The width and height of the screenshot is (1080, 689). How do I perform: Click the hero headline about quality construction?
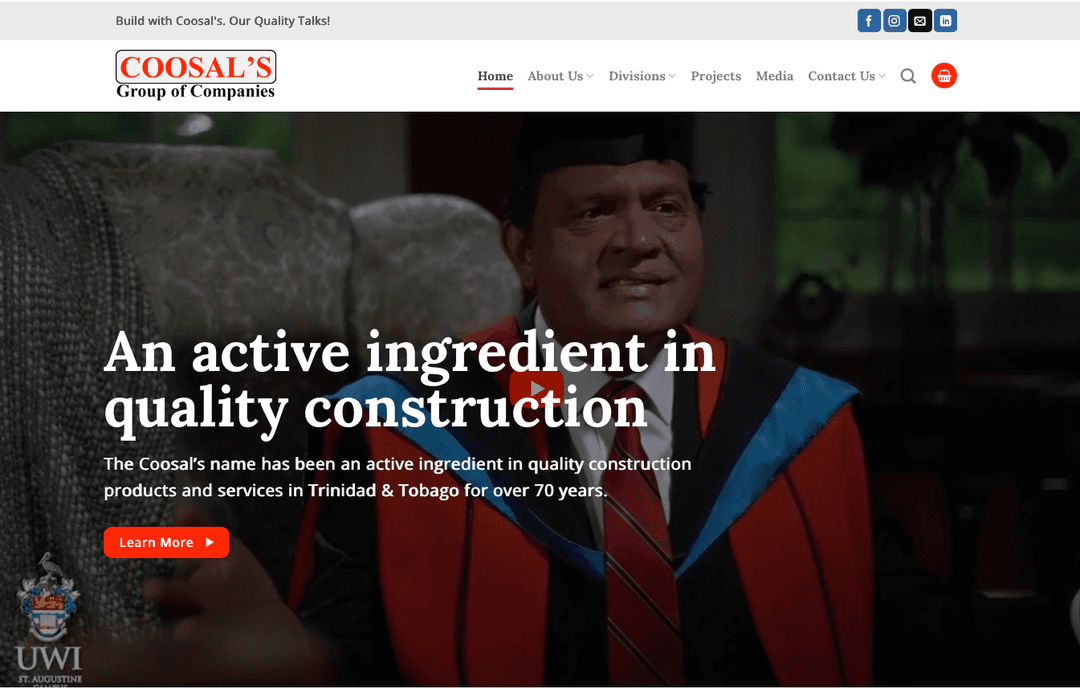[x=410, y=381]
